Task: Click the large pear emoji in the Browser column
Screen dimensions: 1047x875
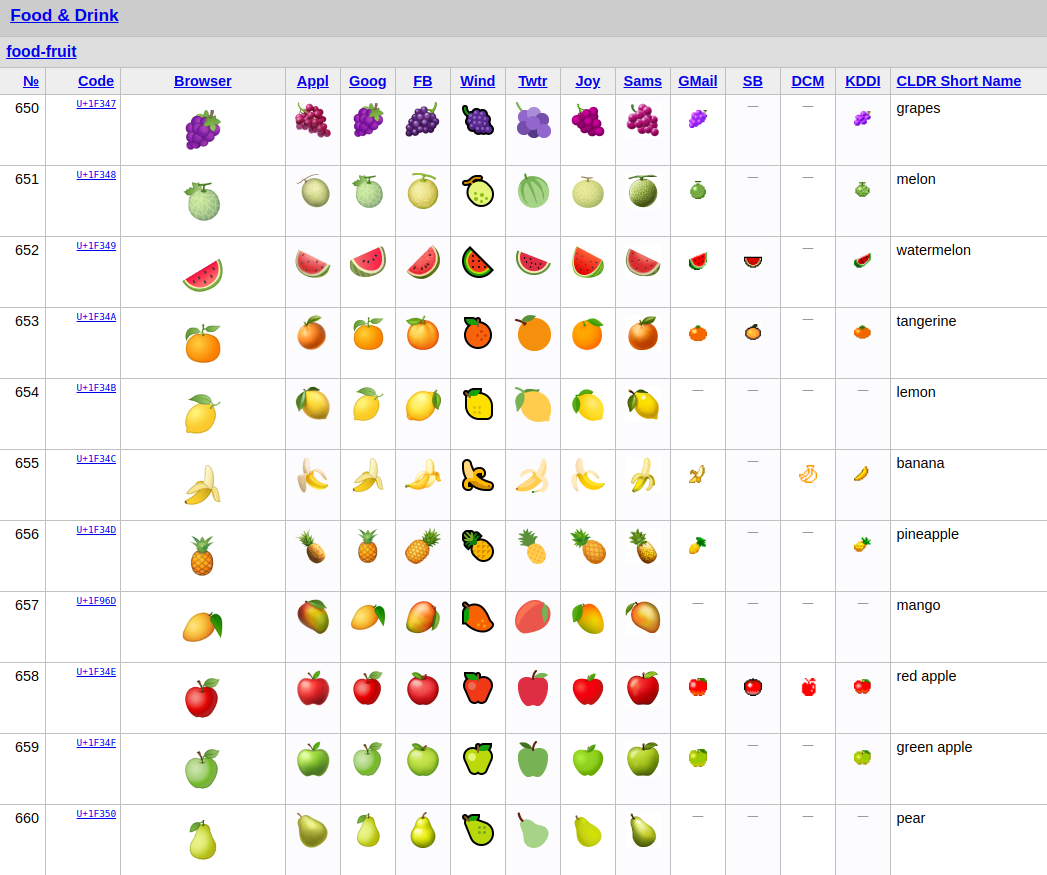Action: point(202,838)
